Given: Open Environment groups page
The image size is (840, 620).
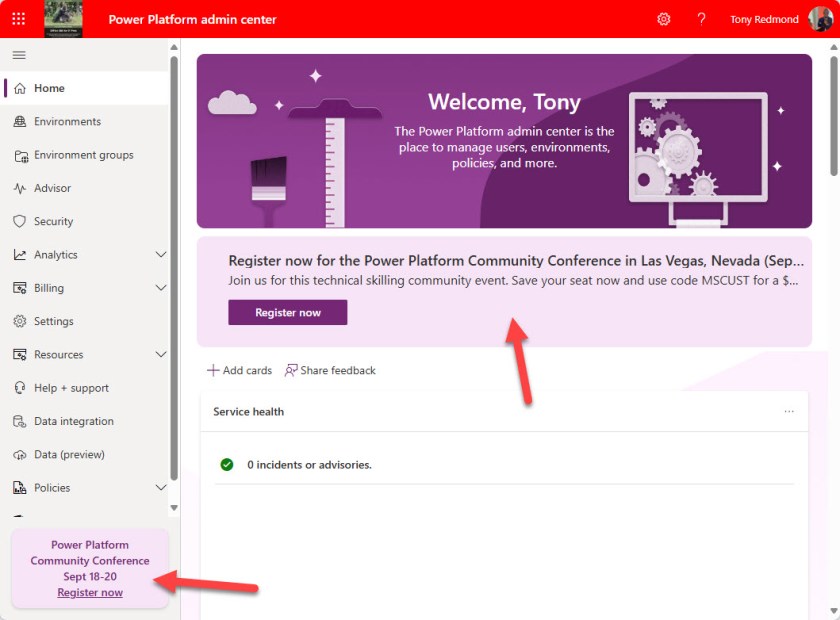Looking at the screenshot, I should point(84,155).
